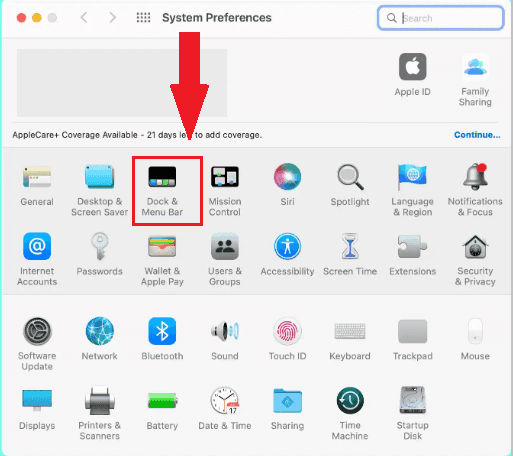
Task: Open Wallet & Apple Pay settings
Action: click(x=162, y=246)
